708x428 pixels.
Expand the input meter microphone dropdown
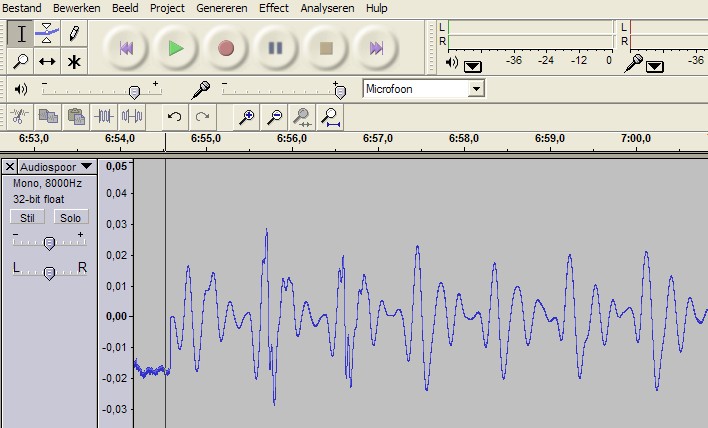pos(655,67)
